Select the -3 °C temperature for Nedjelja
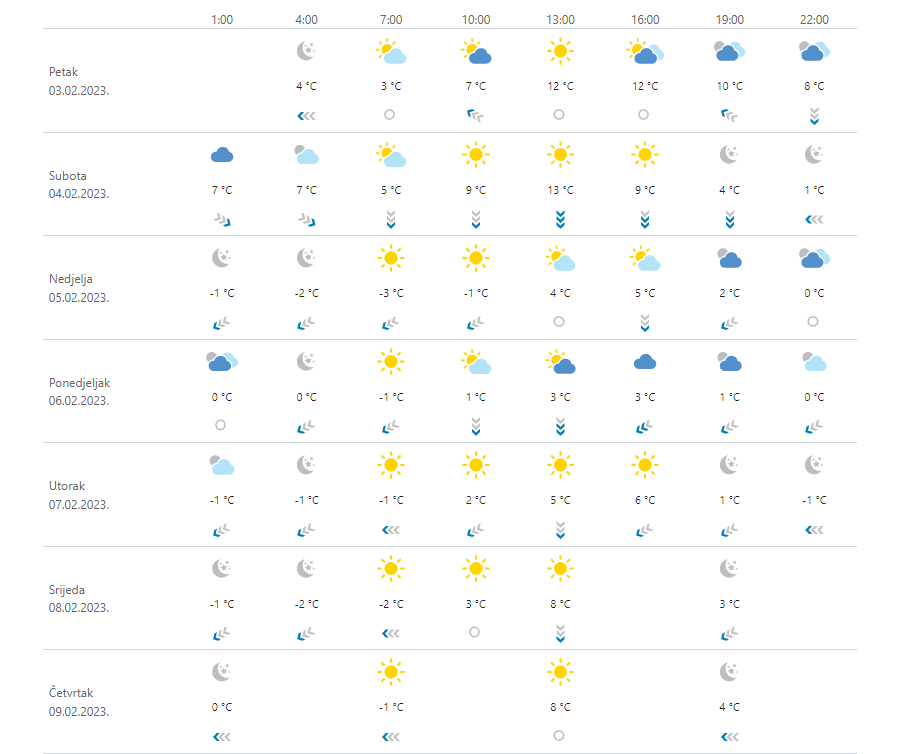Viewport: 913px width, 754px height. coord(391,293)
